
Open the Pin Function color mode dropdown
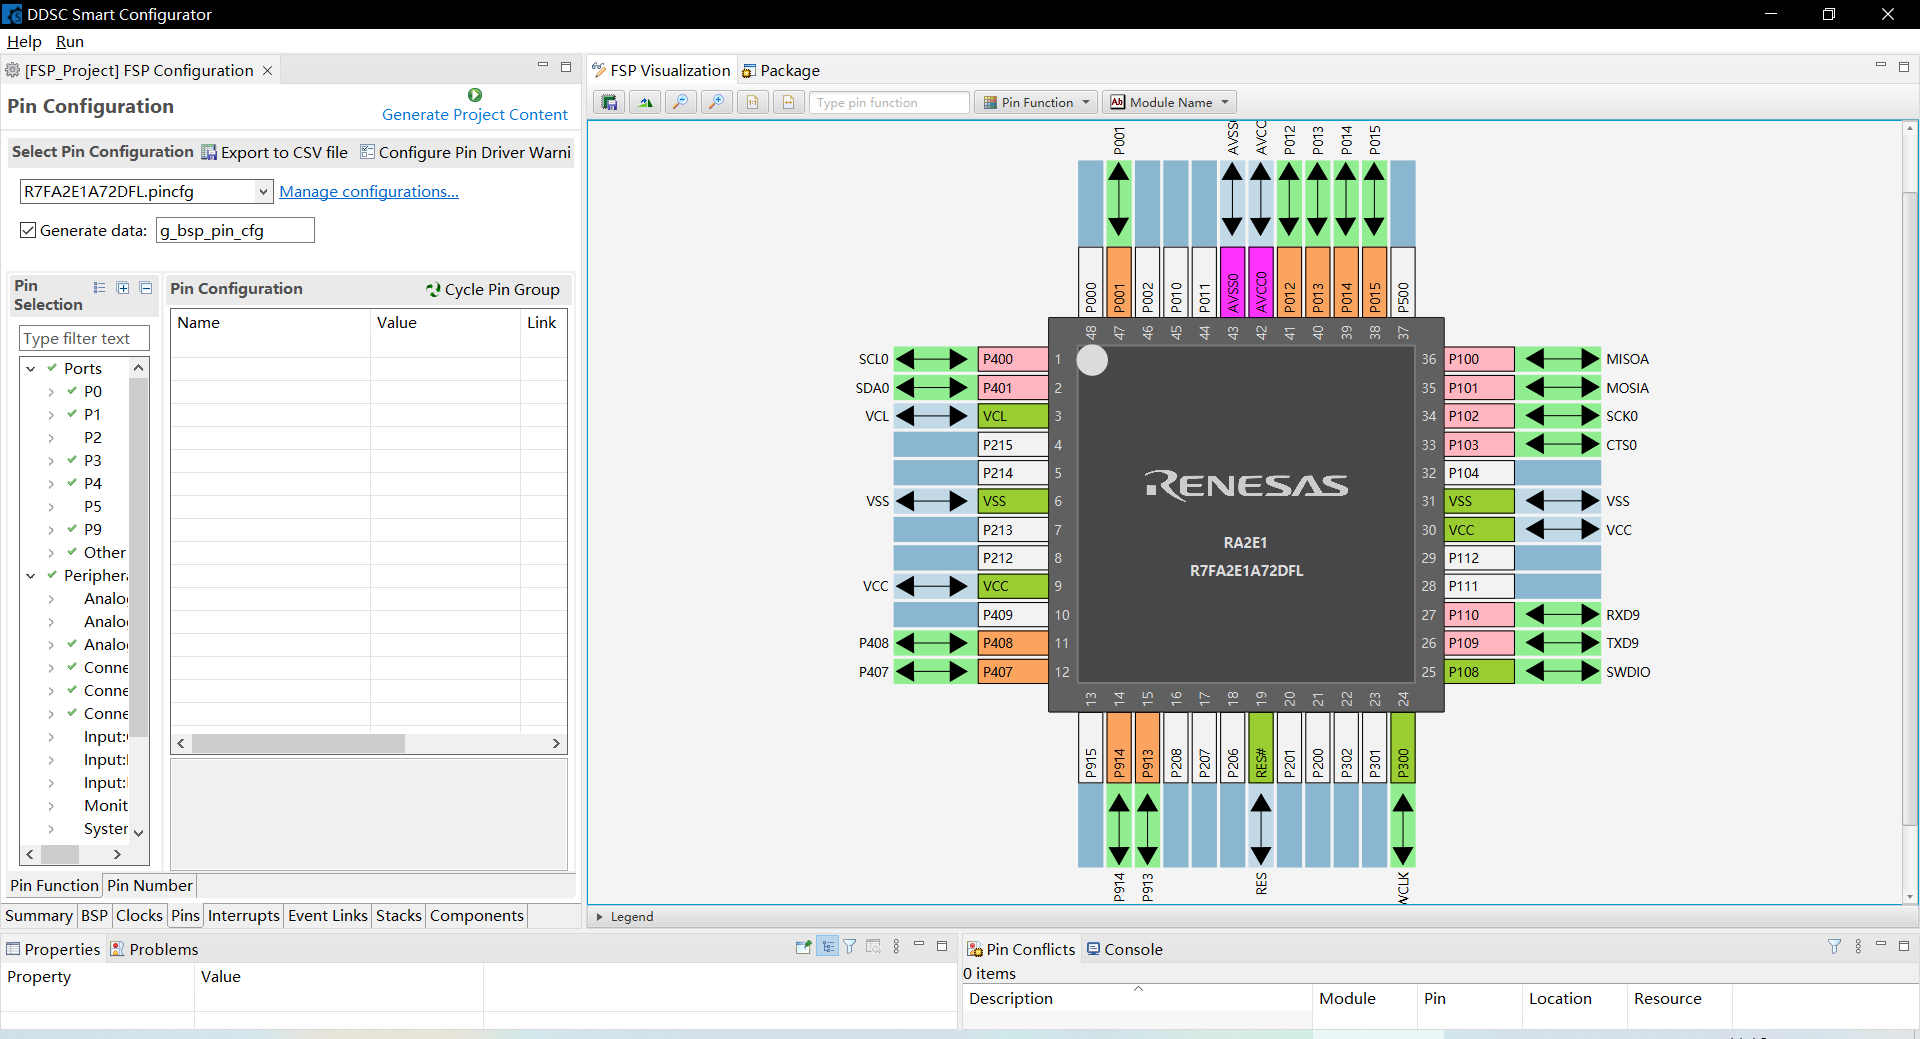point(1036,102)
